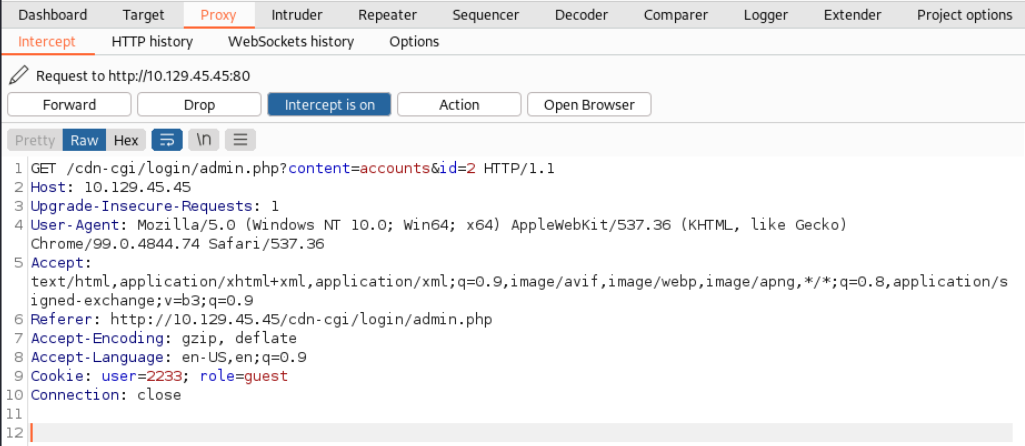The image size is (1025, 446).
Task: Open the HTTP history sub-tab
Action: coord(152,42)
